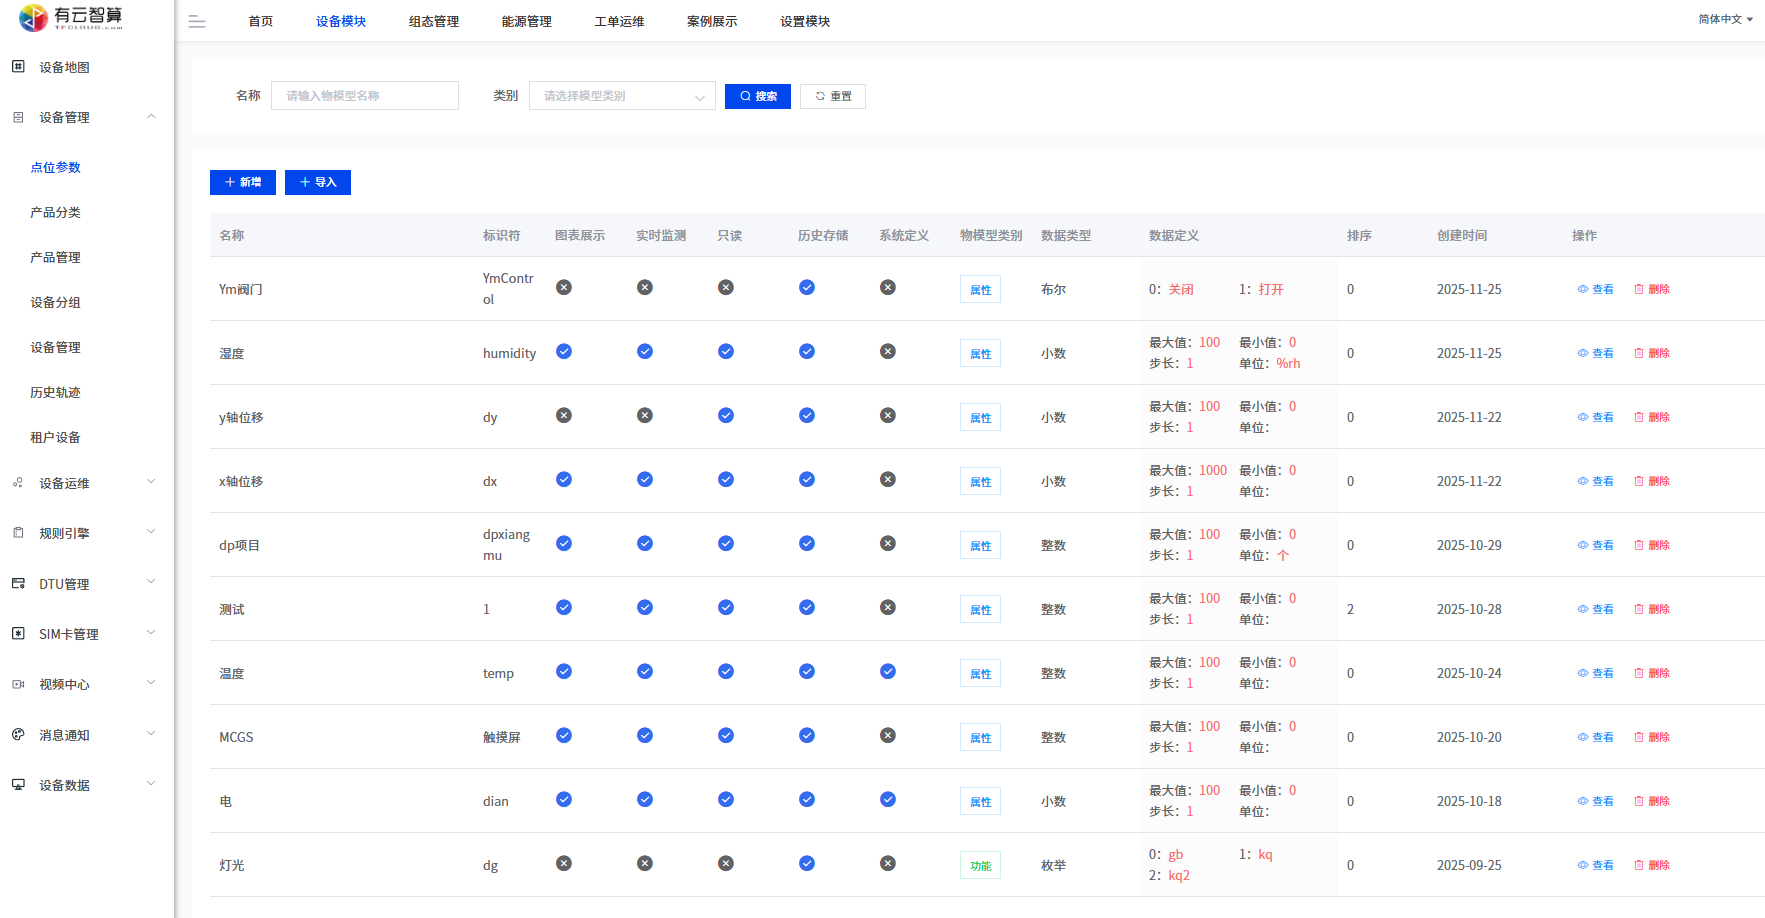1765x918 pixels.
Task: Click the 消息通知 icon in sidebar
Action: click(x=18, y=735)
